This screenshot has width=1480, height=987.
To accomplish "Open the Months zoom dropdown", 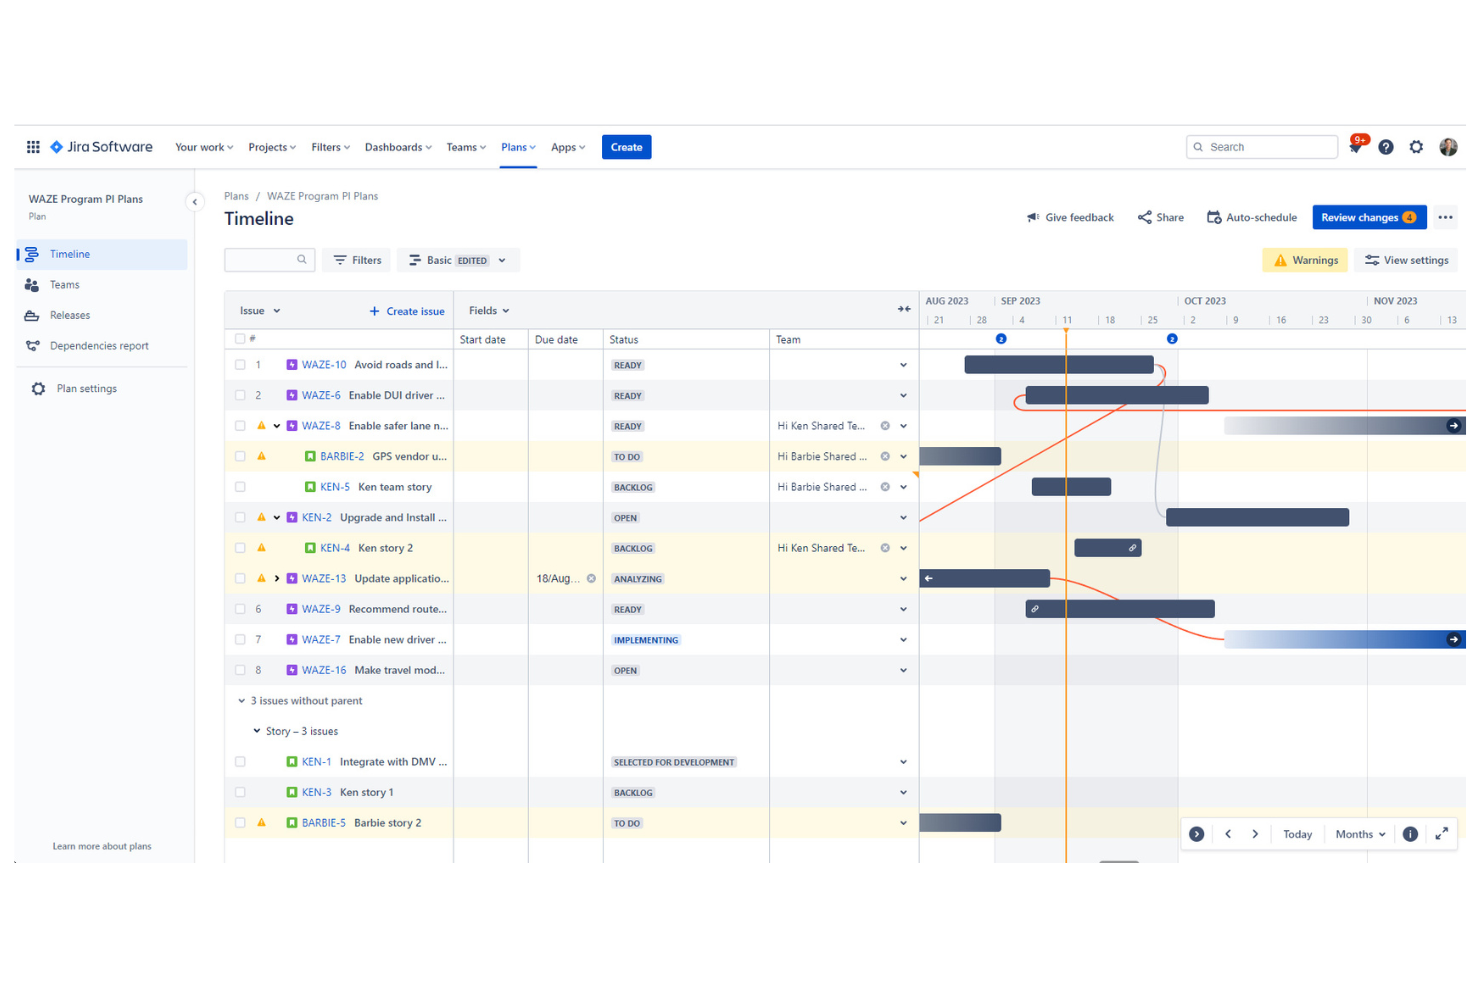I will point(1358,833).
